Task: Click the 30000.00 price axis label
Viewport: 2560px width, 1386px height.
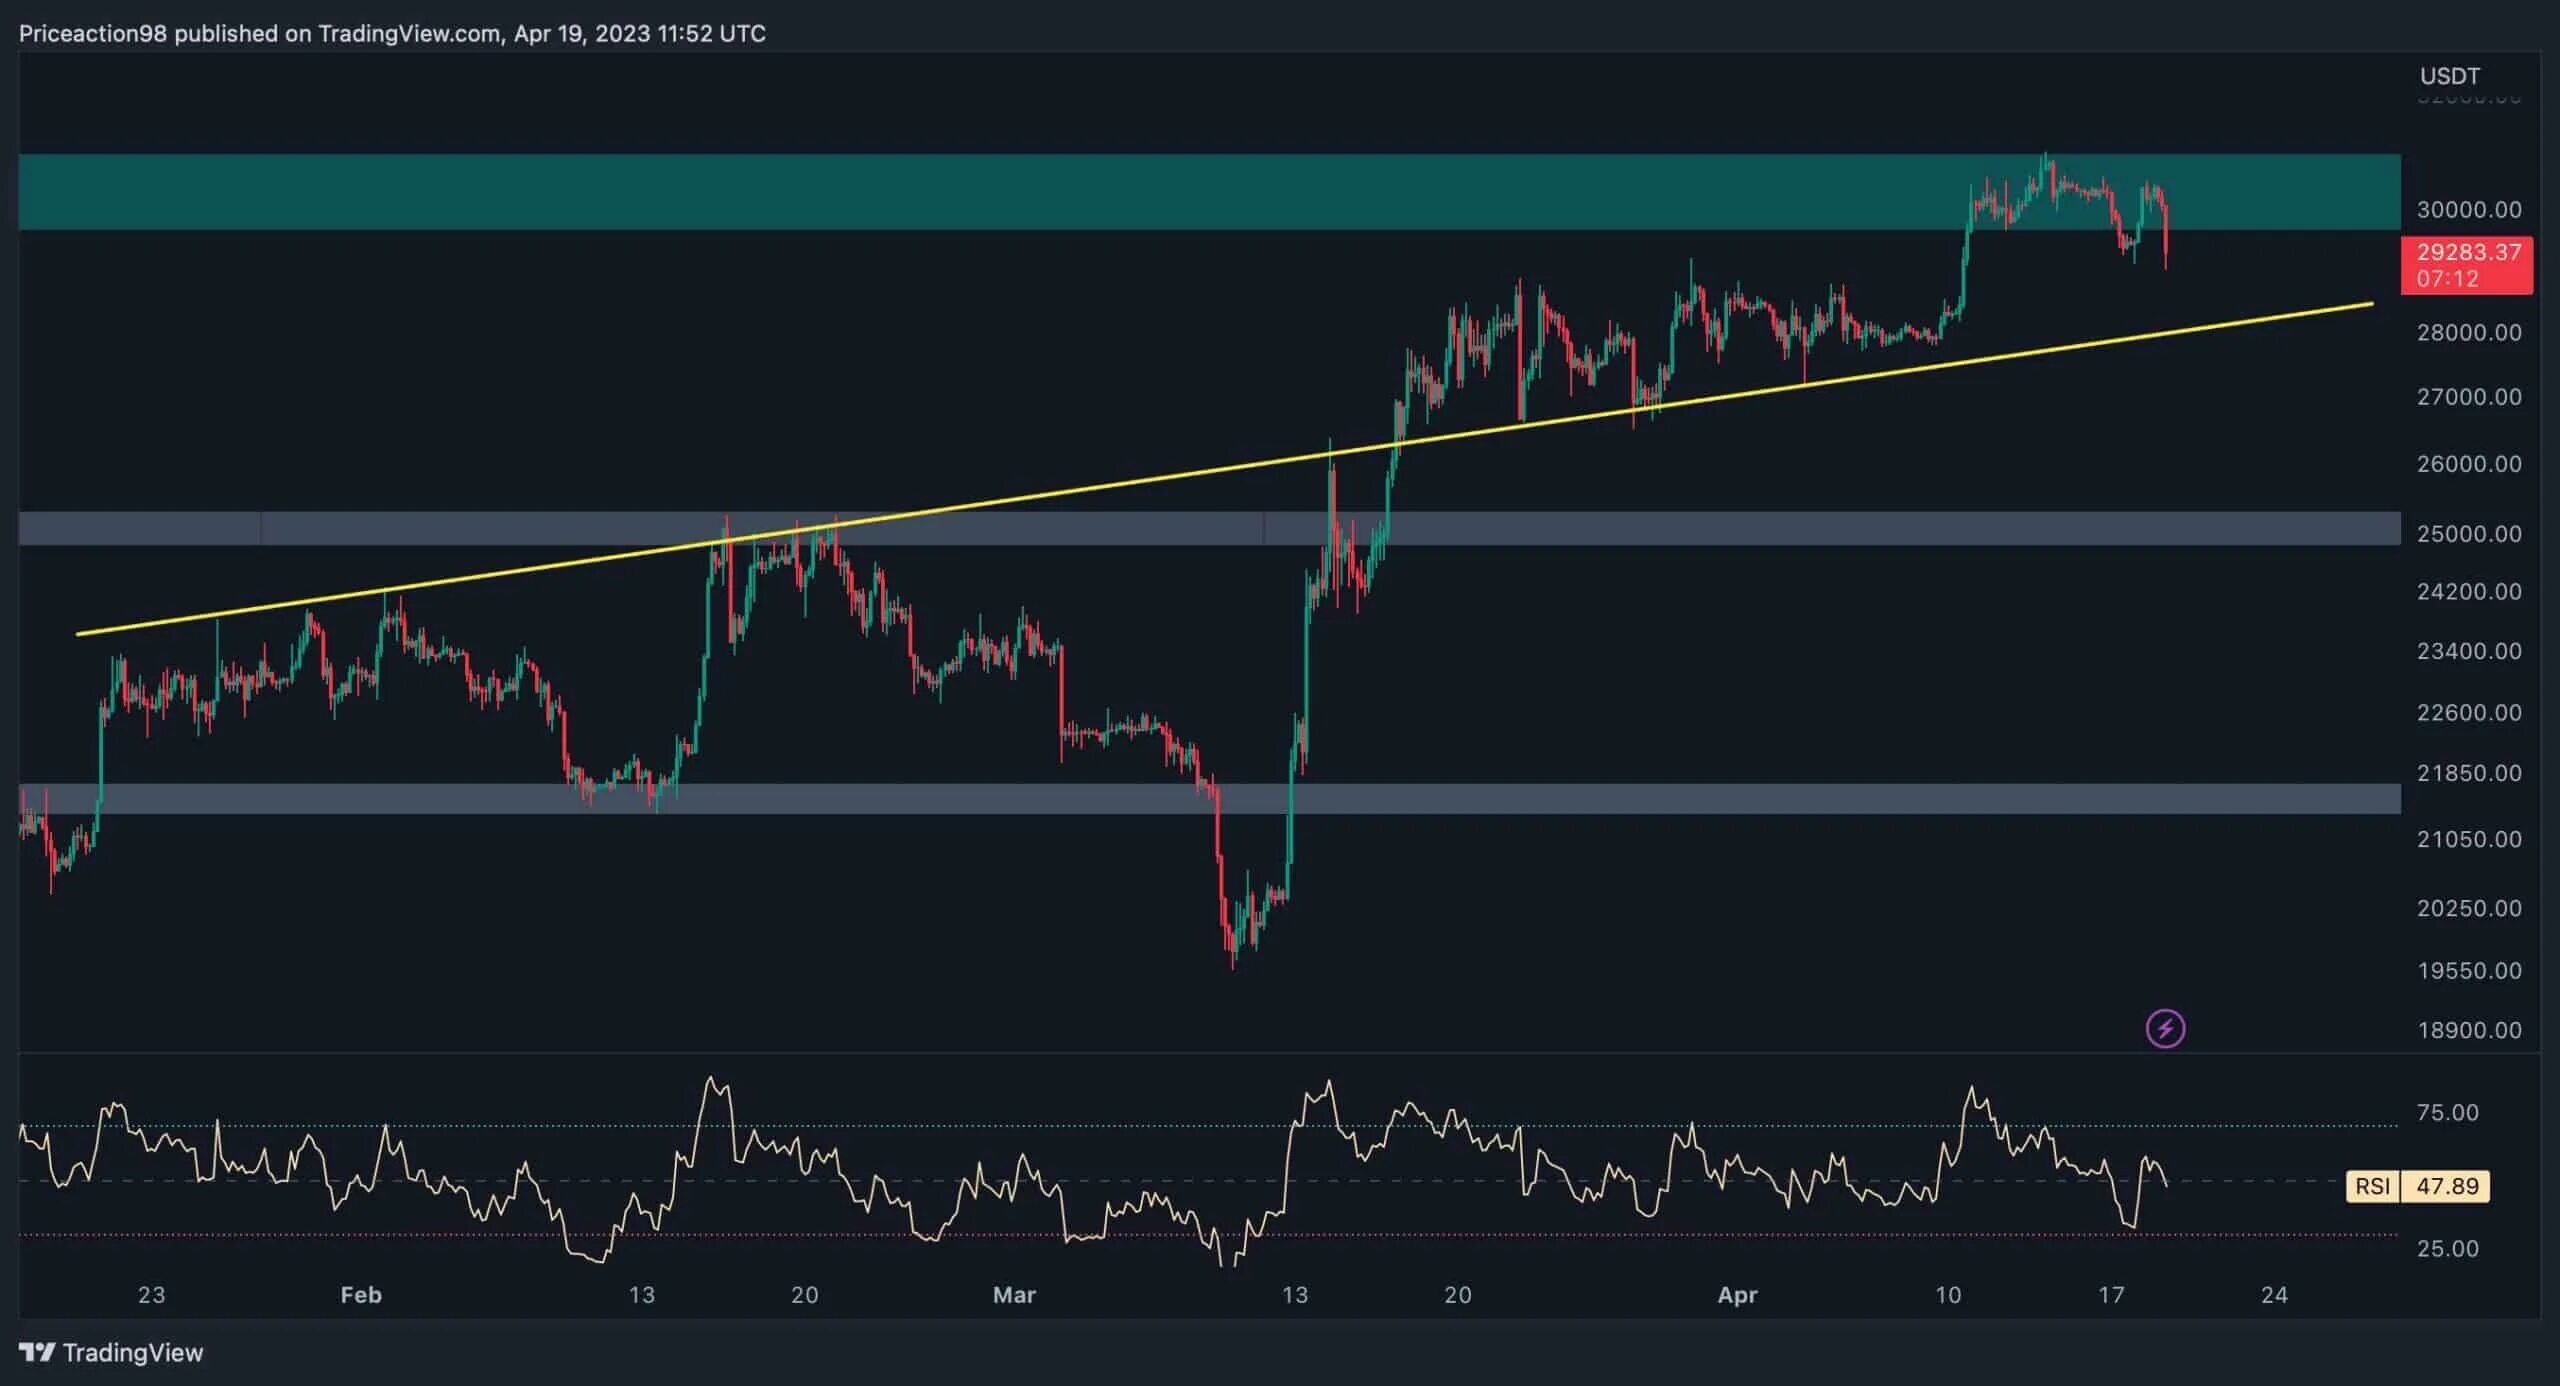Action: coord(2468,210)
